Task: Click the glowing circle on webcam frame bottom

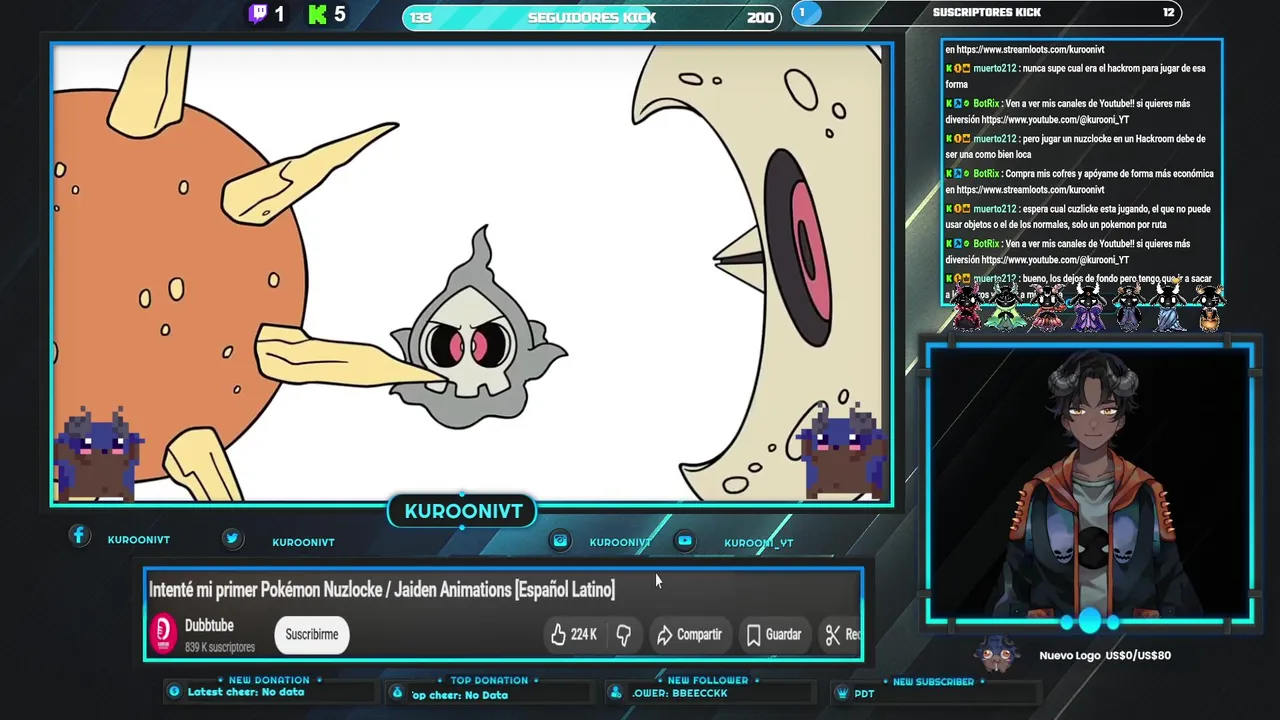Action: (1090, 621)
